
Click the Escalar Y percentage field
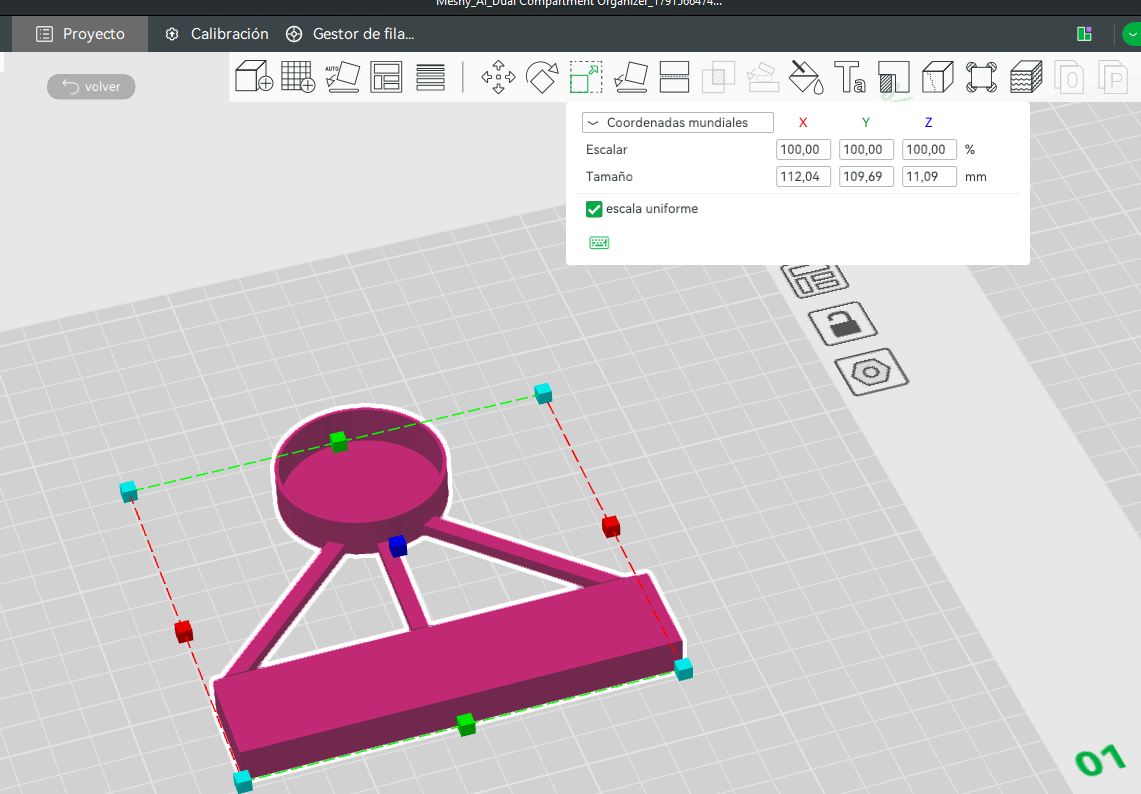point(866,150)
